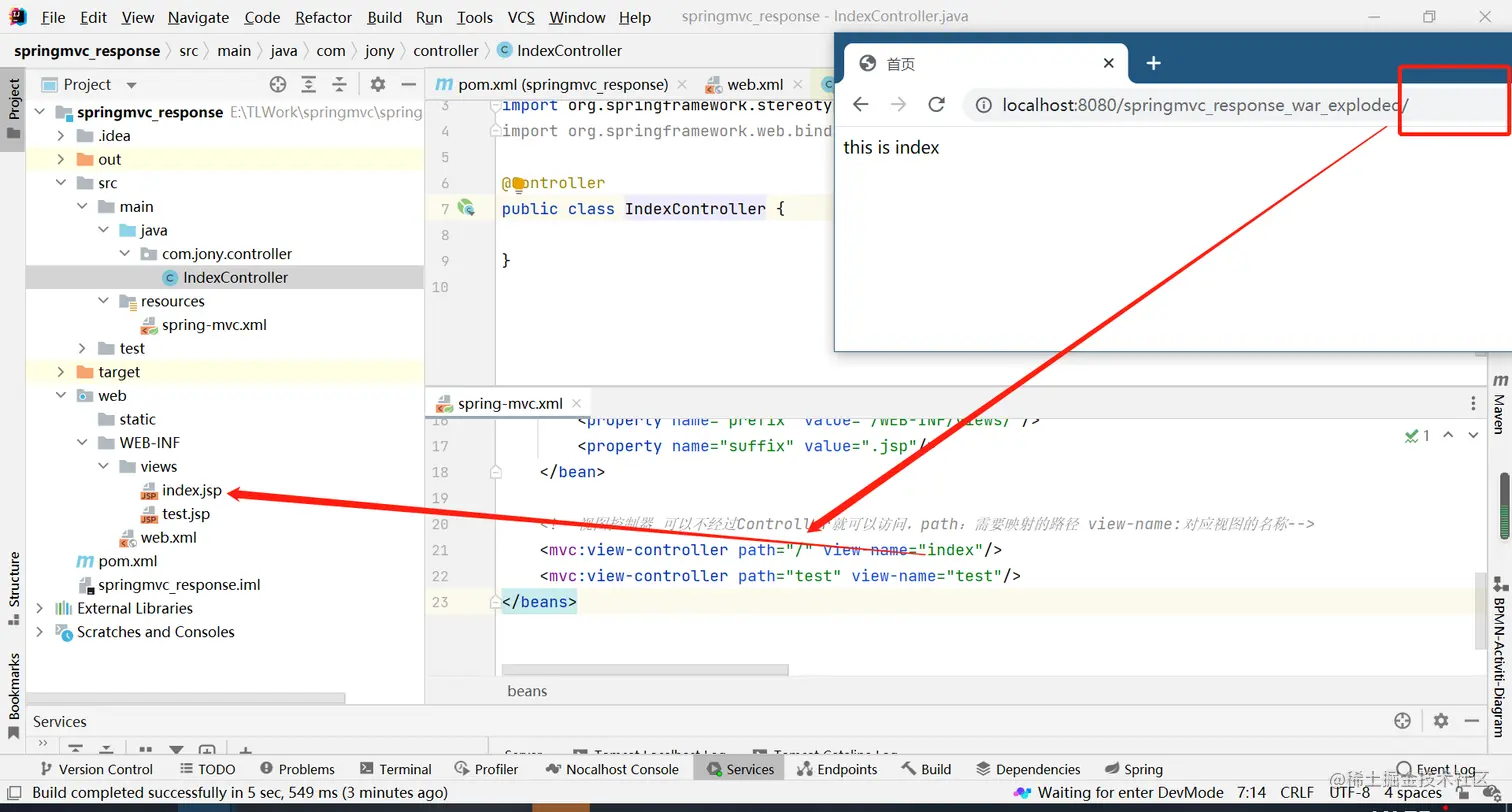Switch to the web.xml editor tab
The width and height of the screenshot is (1512, 812).
click(x=755, y=85)
